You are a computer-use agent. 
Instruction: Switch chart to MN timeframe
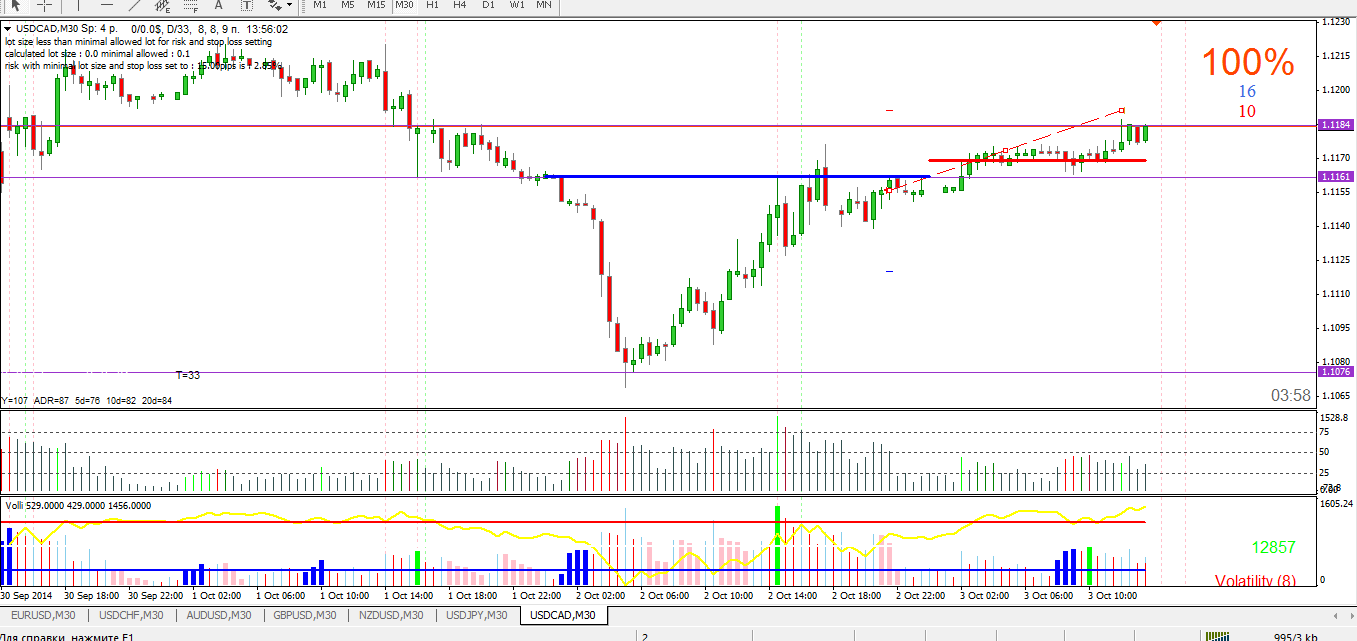pos(544,5)
